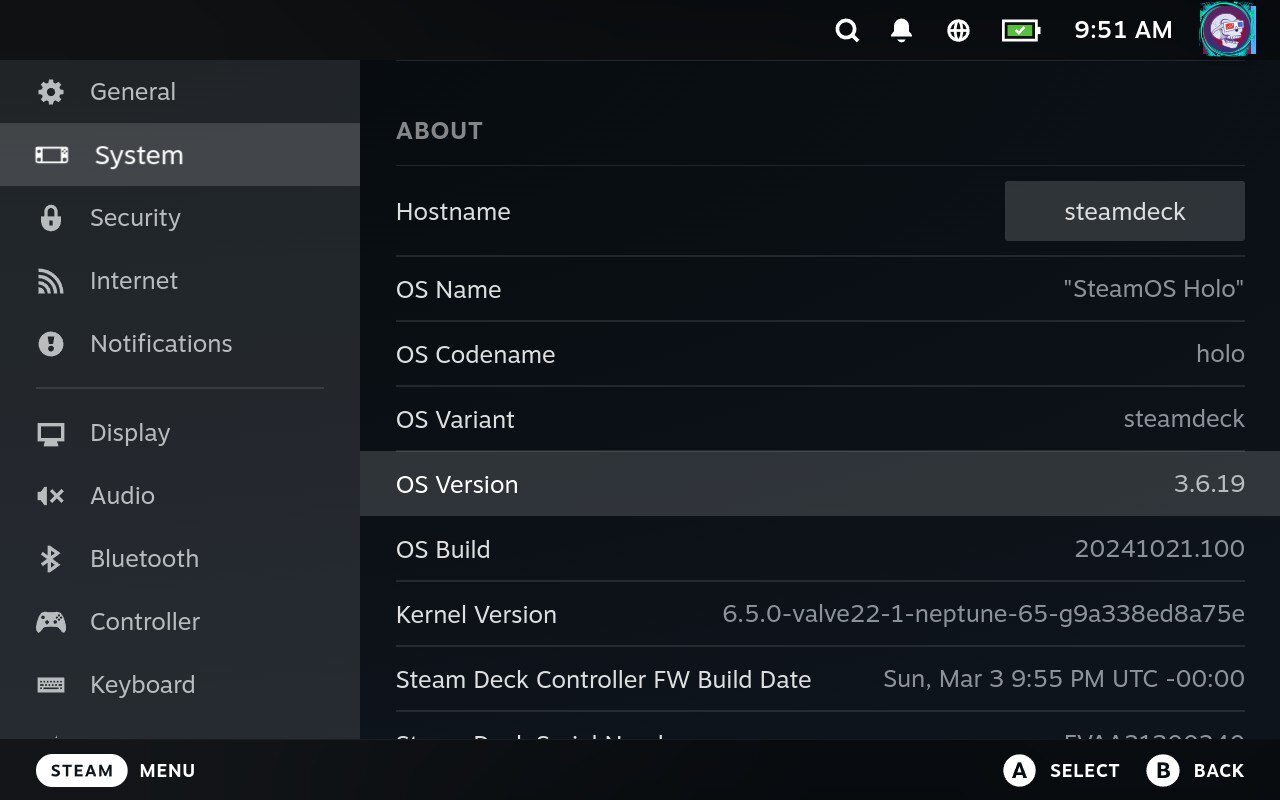This screenshot has height=800, width=1280.
Task: Click the Security padlock icon
Action: pyautogui.click(x=50, y=218)
